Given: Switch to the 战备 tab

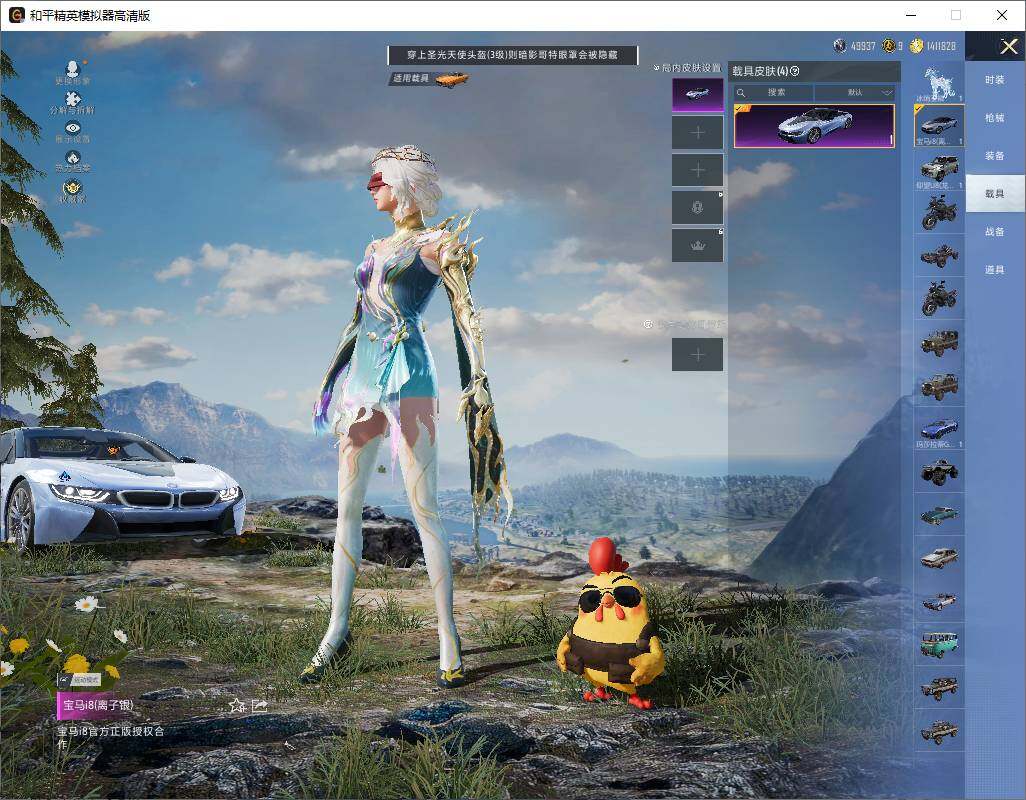Looking at the screenshot, I should point(995,232).
